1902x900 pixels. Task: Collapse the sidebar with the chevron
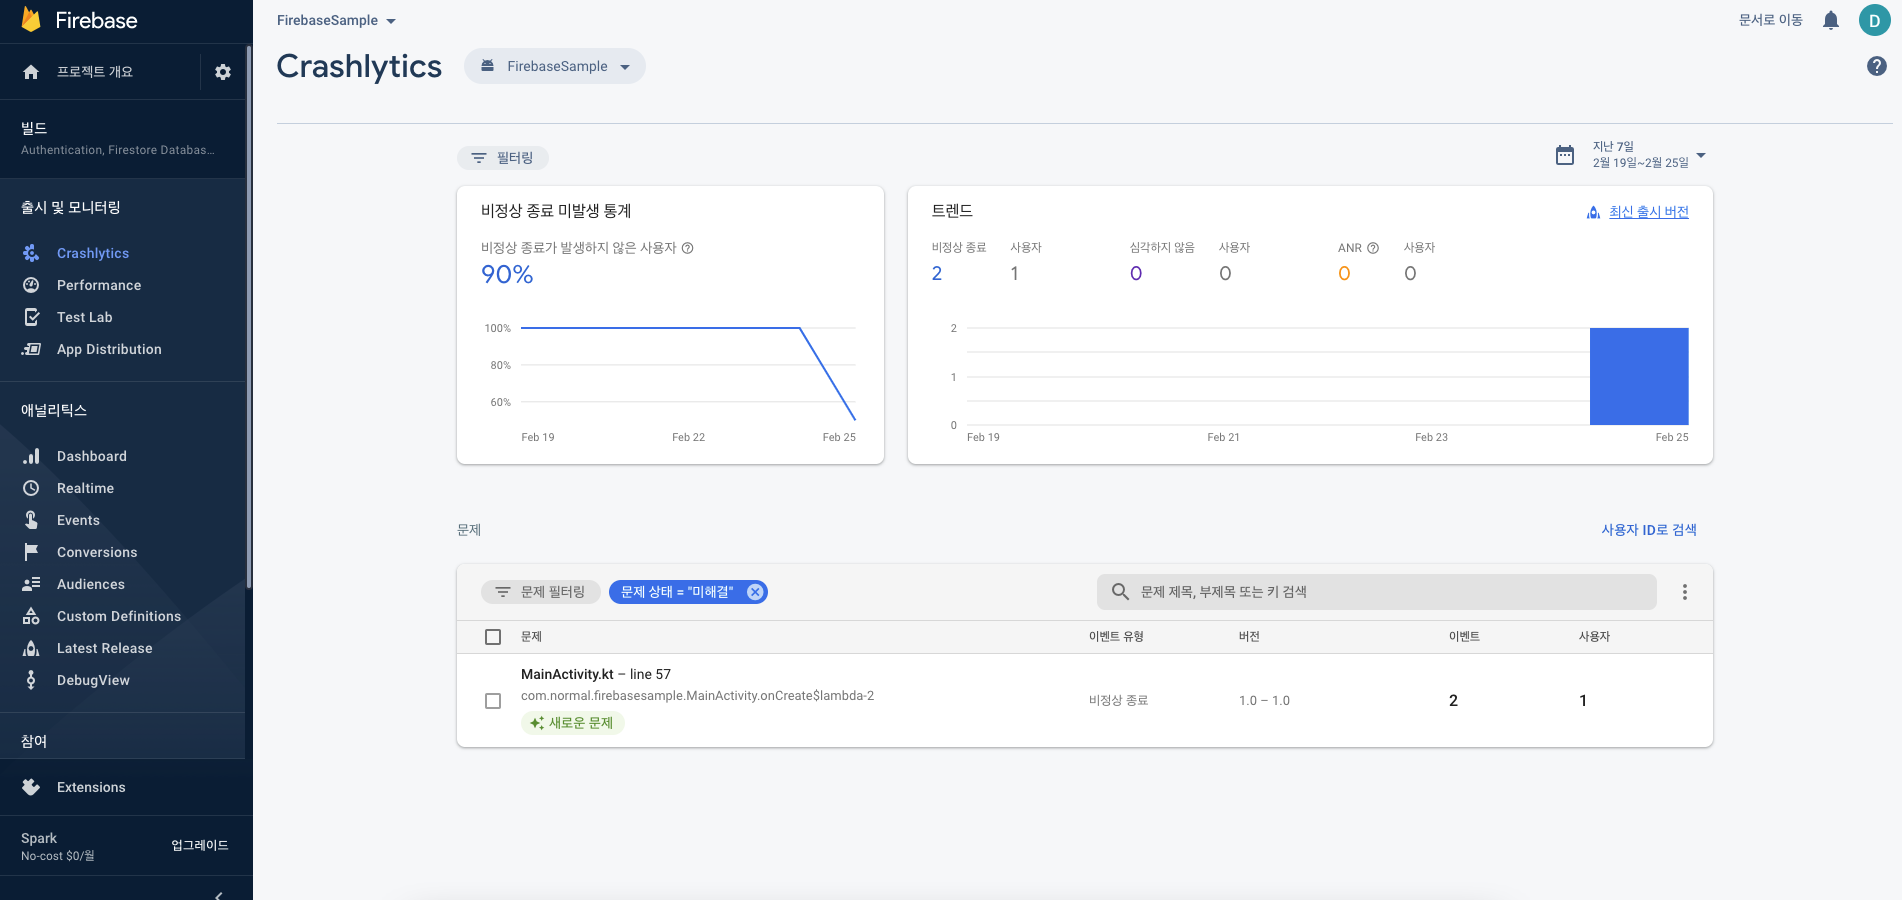(219, 895)
